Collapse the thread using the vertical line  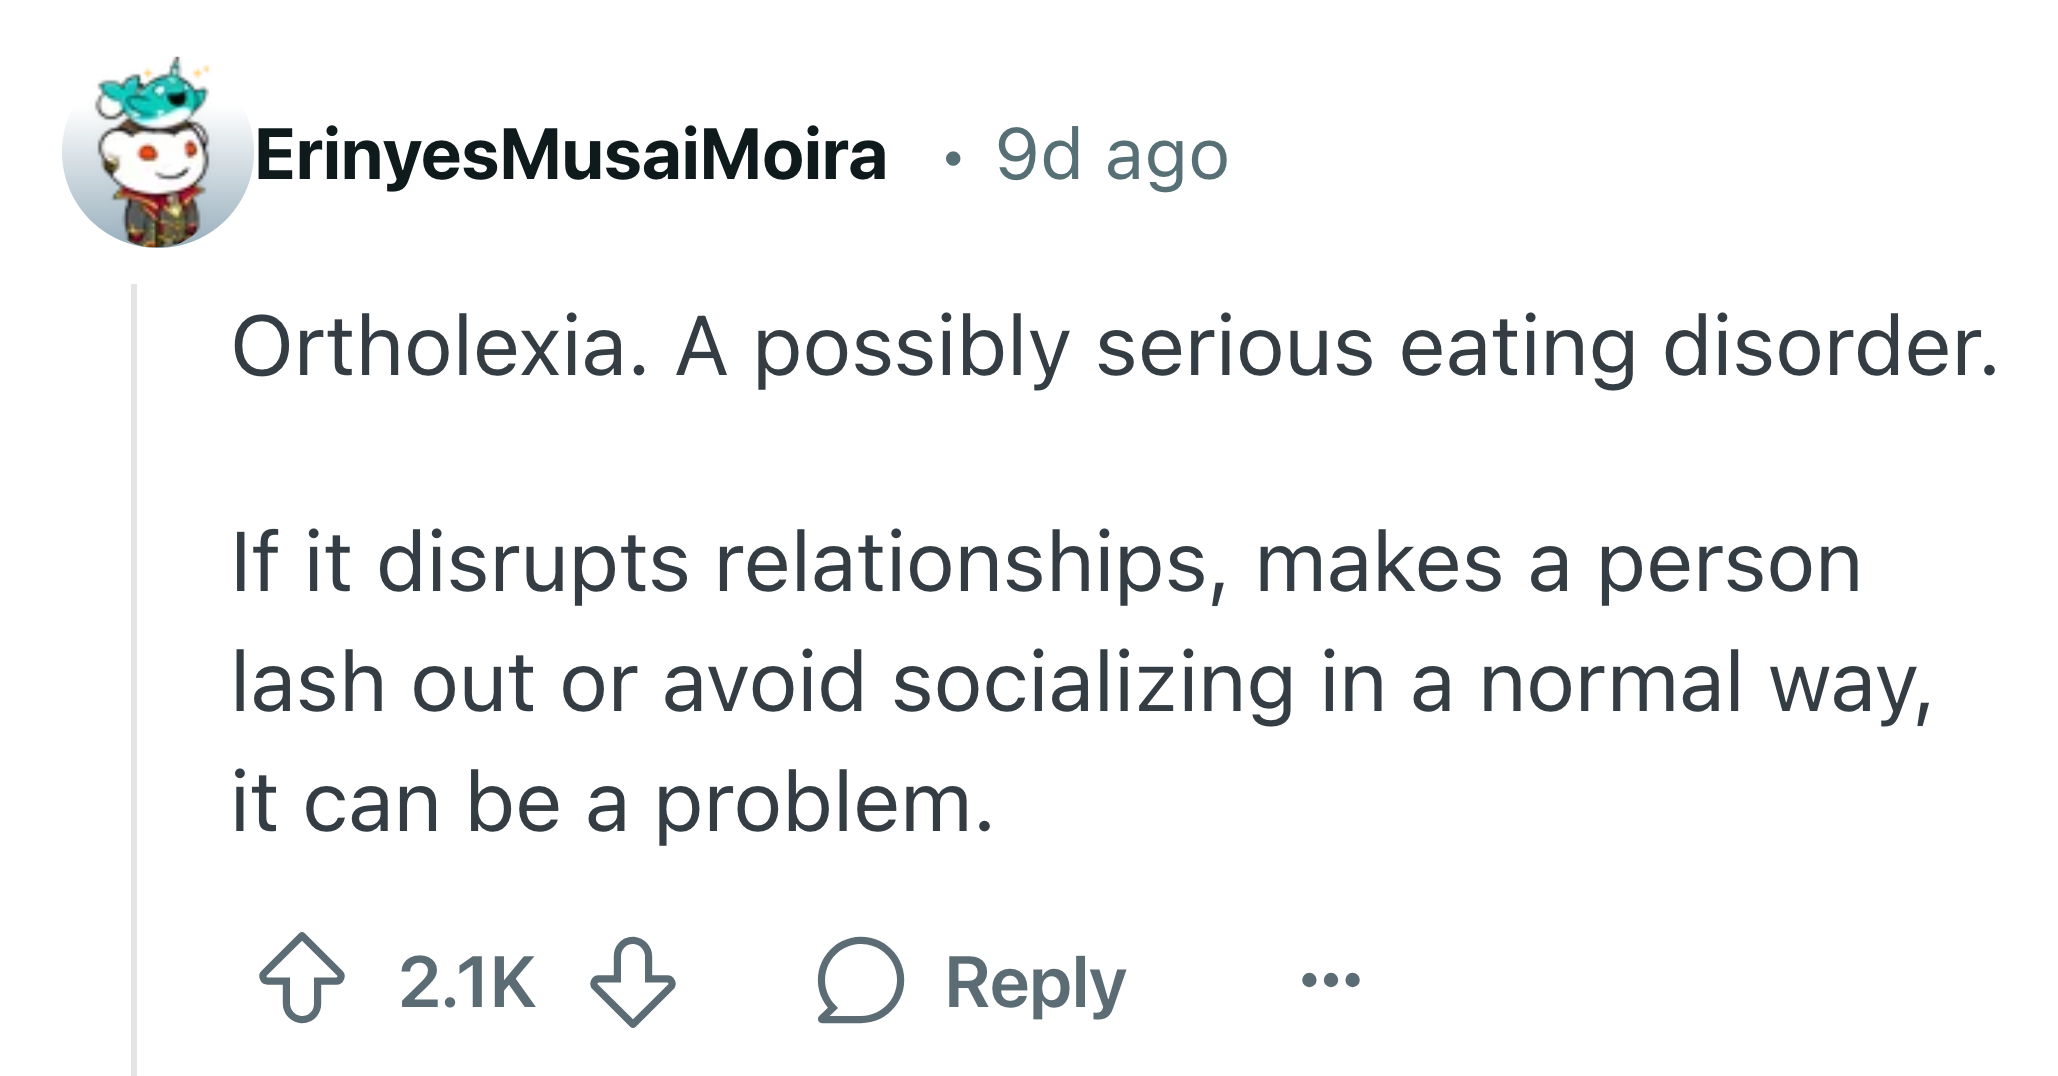click(x=134, y=680)
